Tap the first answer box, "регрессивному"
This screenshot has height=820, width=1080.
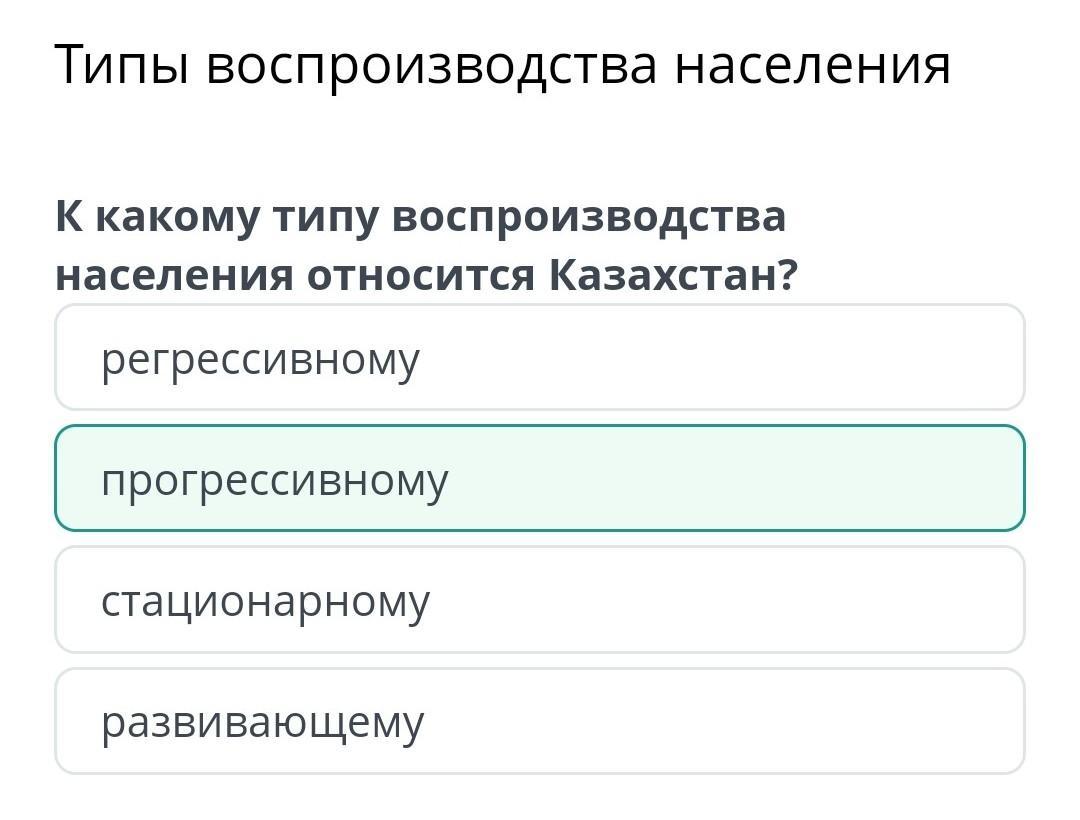[540, 358]
